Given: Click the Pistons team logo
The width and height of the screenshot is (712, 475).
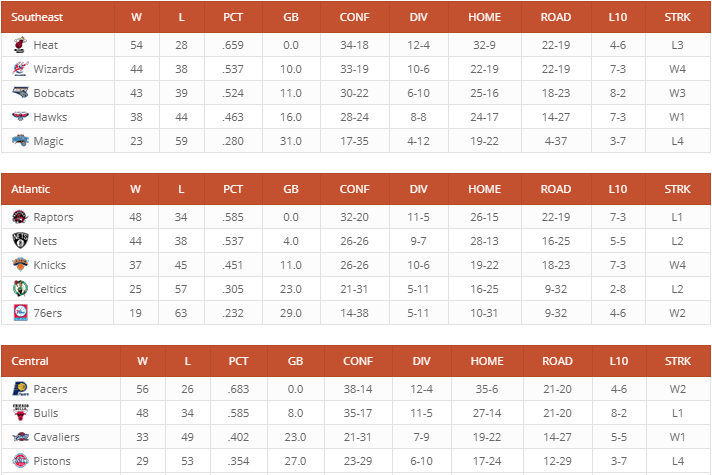Looking at the screenshot, I should tap(20, 461).
